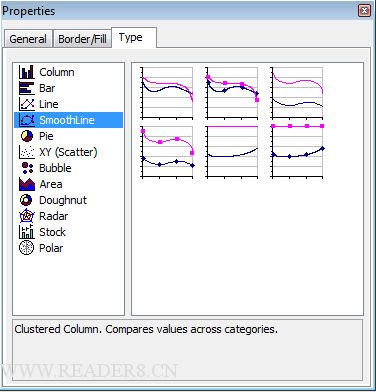Click the Type tab

click(x=134, y=38)
